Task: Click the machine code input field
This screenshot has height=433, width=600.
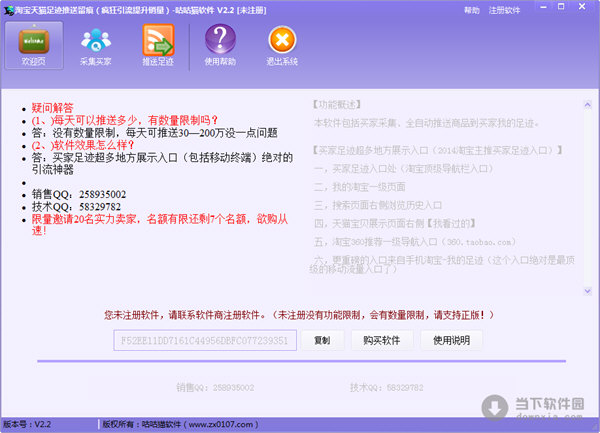Action: (x=205, y=340)
